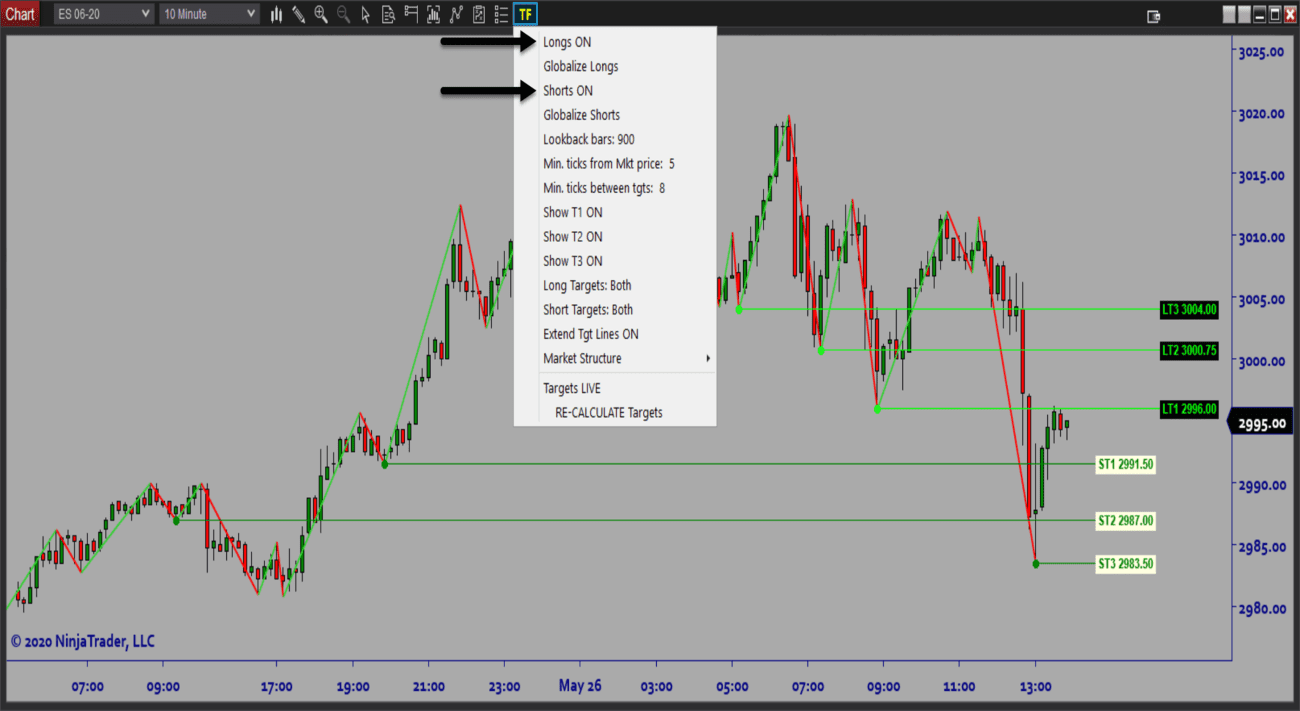Toggle Show T1 ON option
The image size is (1300, 711).
coord(572,212)
